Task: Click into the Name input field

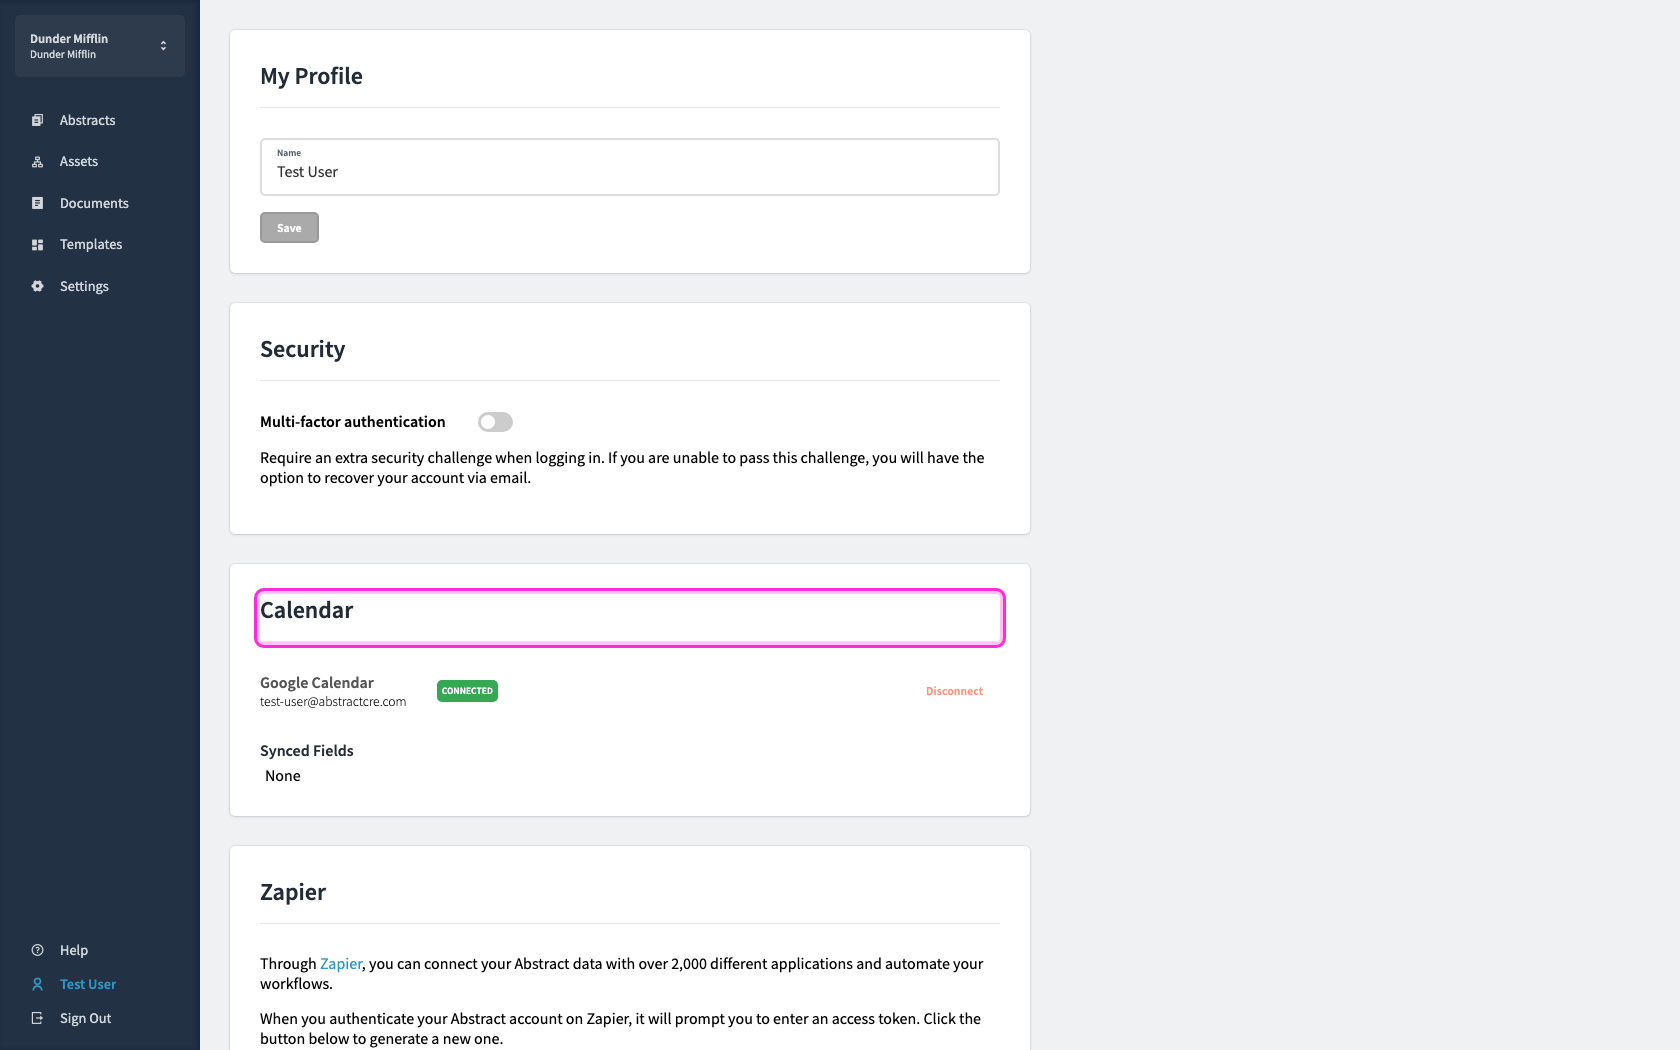Action: click(630, 167)
